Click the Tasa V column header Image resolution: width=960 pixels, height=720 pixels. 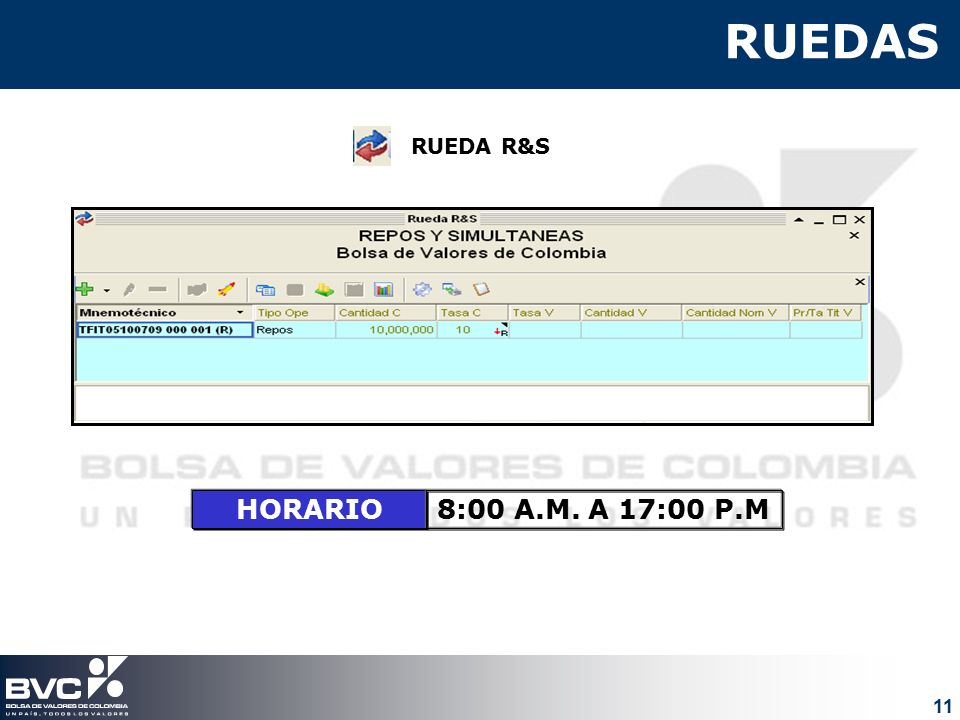point(544,312)
